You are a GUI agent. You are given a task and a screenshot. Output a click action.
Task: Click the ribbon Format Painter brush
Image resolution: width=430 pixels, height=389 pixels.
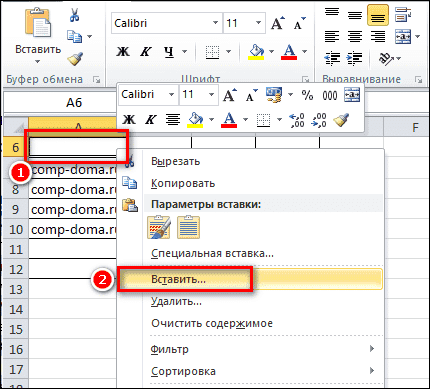pos(75,59)
